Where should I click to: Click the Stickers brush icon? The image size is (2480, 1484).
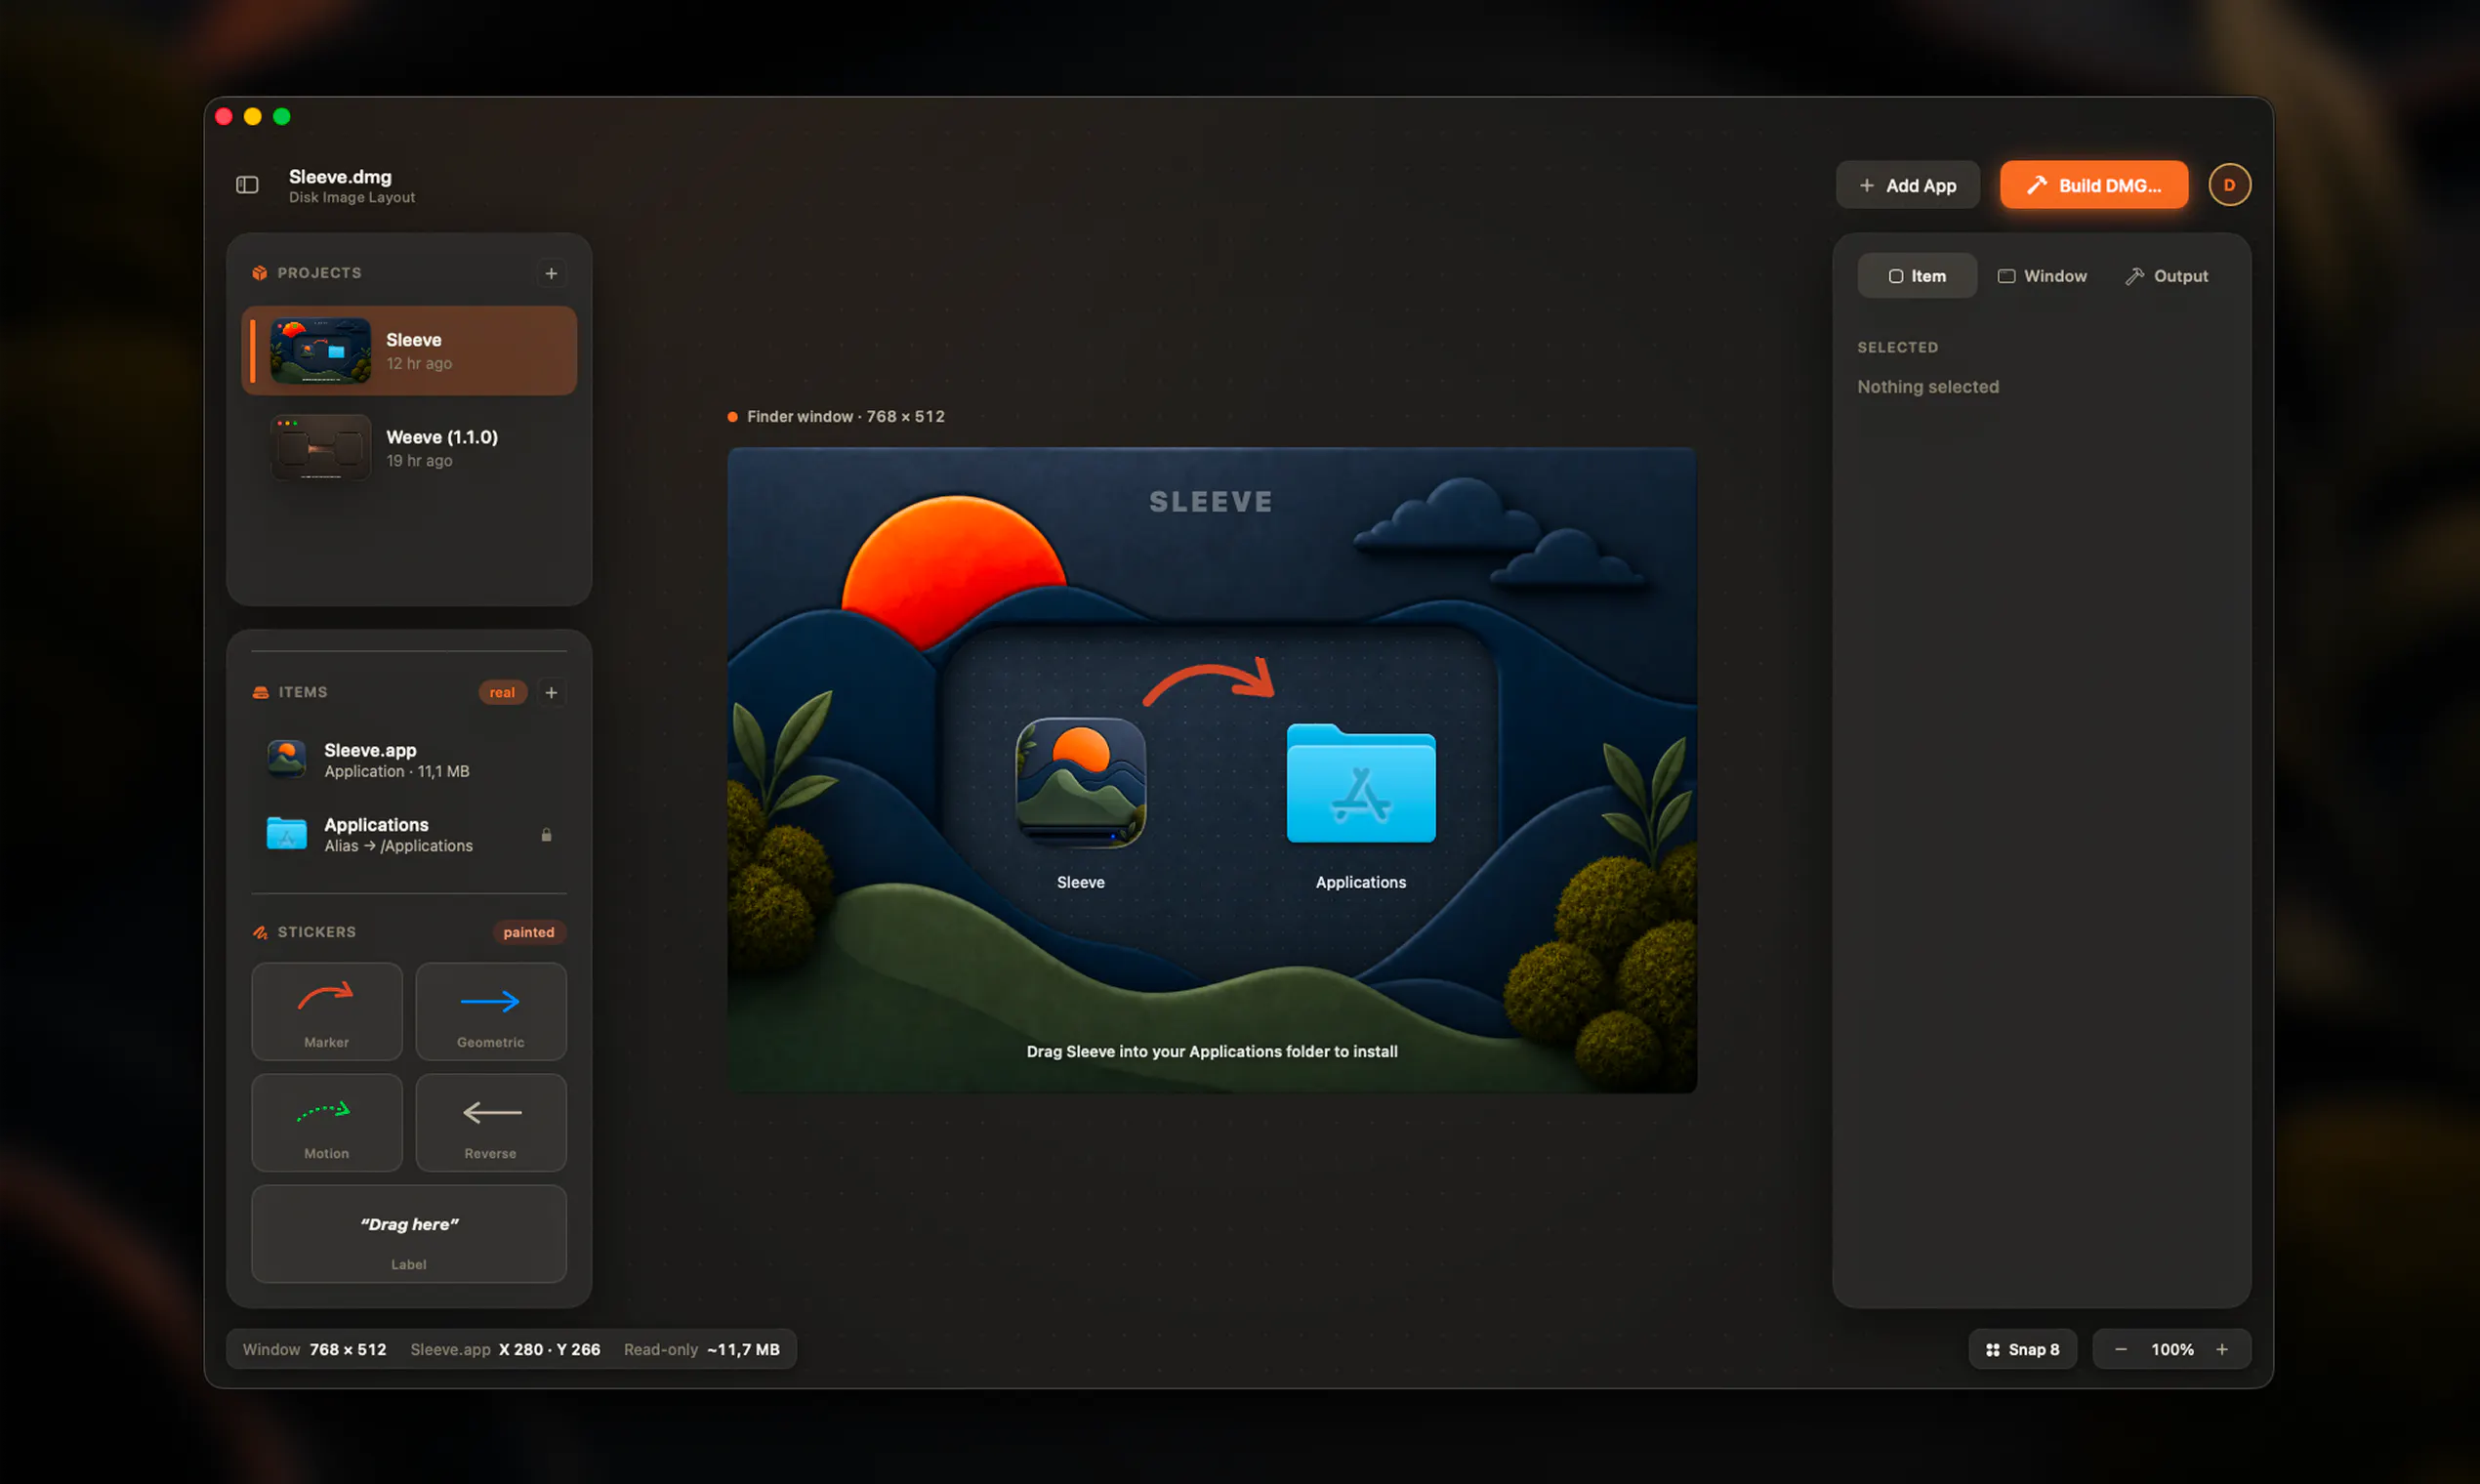pos(260,932)
